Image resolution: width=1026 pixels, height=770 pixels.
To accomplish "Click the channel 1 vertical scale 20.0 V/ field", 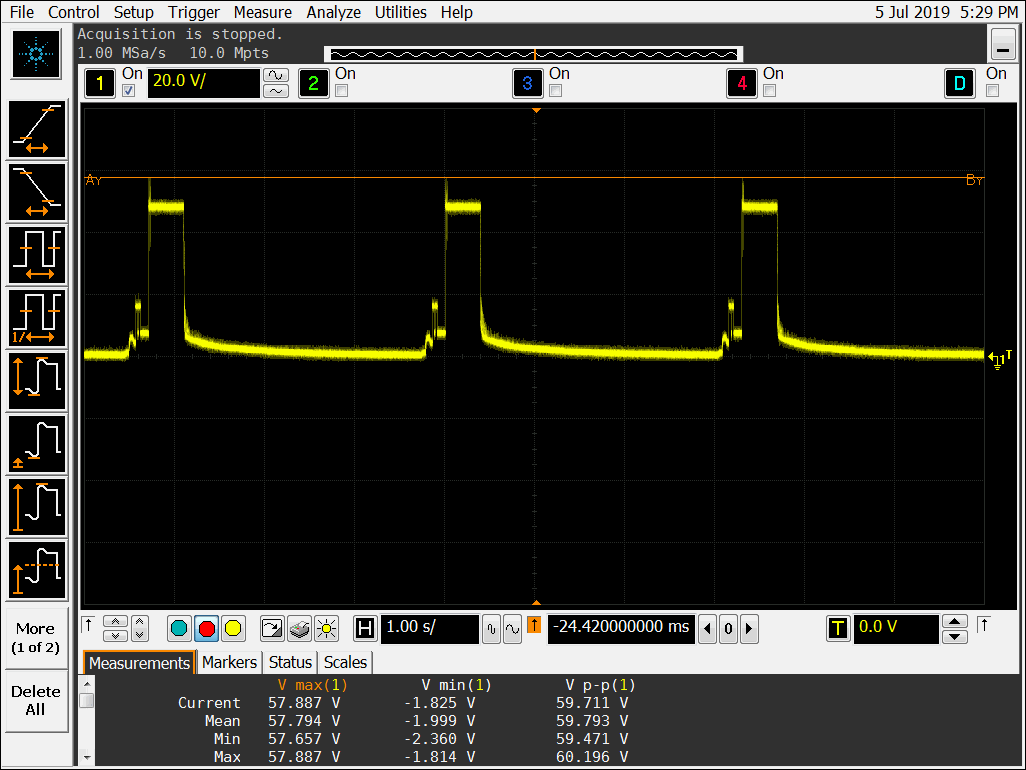I will pos(203,83).
